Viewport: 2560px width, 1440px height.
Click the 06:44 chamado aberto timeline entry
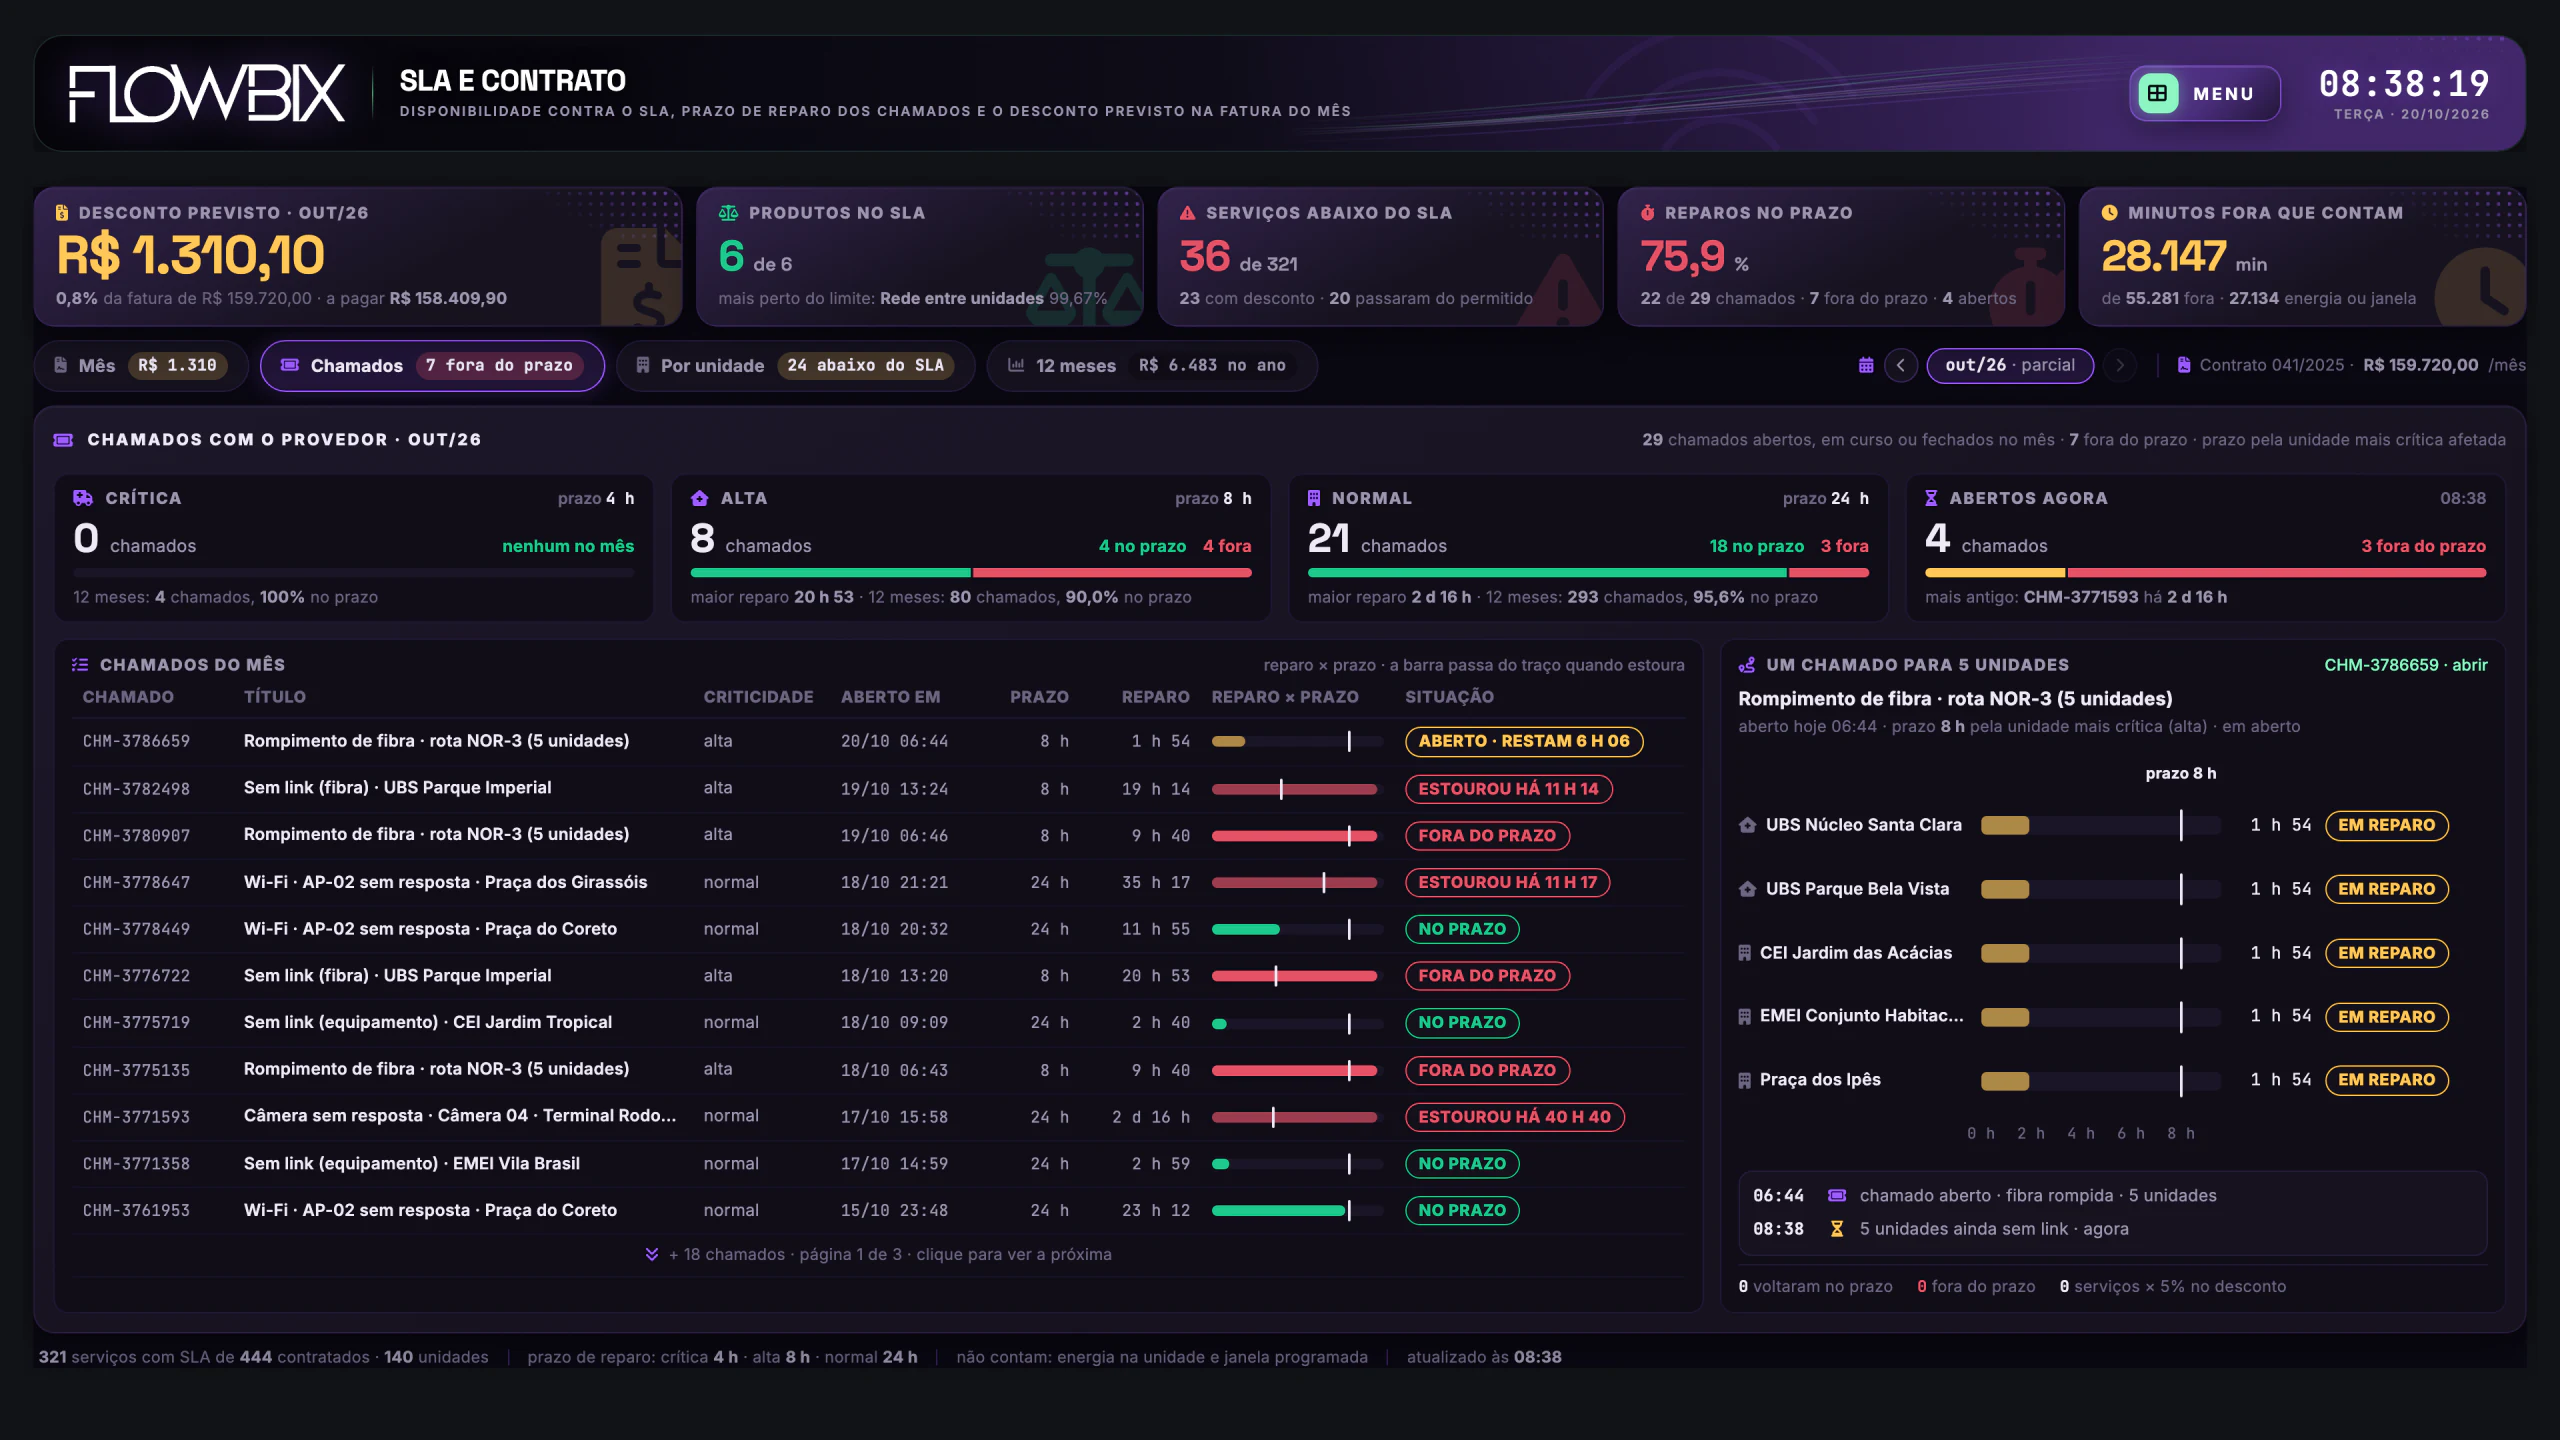click(x=2112, y=1196)
